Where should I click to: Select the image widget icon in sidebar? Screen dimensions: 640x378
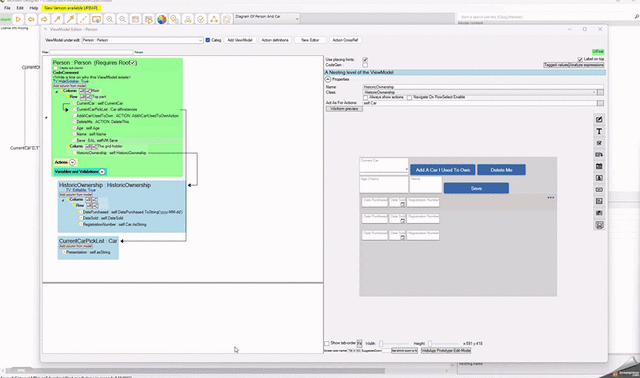(599, 178)
